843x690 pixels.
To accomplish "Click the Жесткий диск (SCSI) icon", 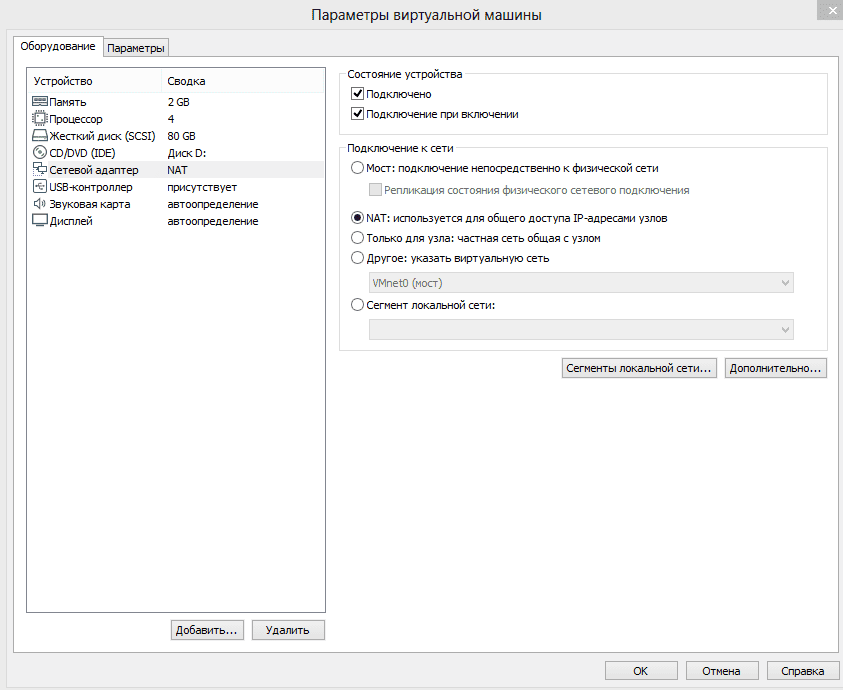I will [x=40, y=136].
